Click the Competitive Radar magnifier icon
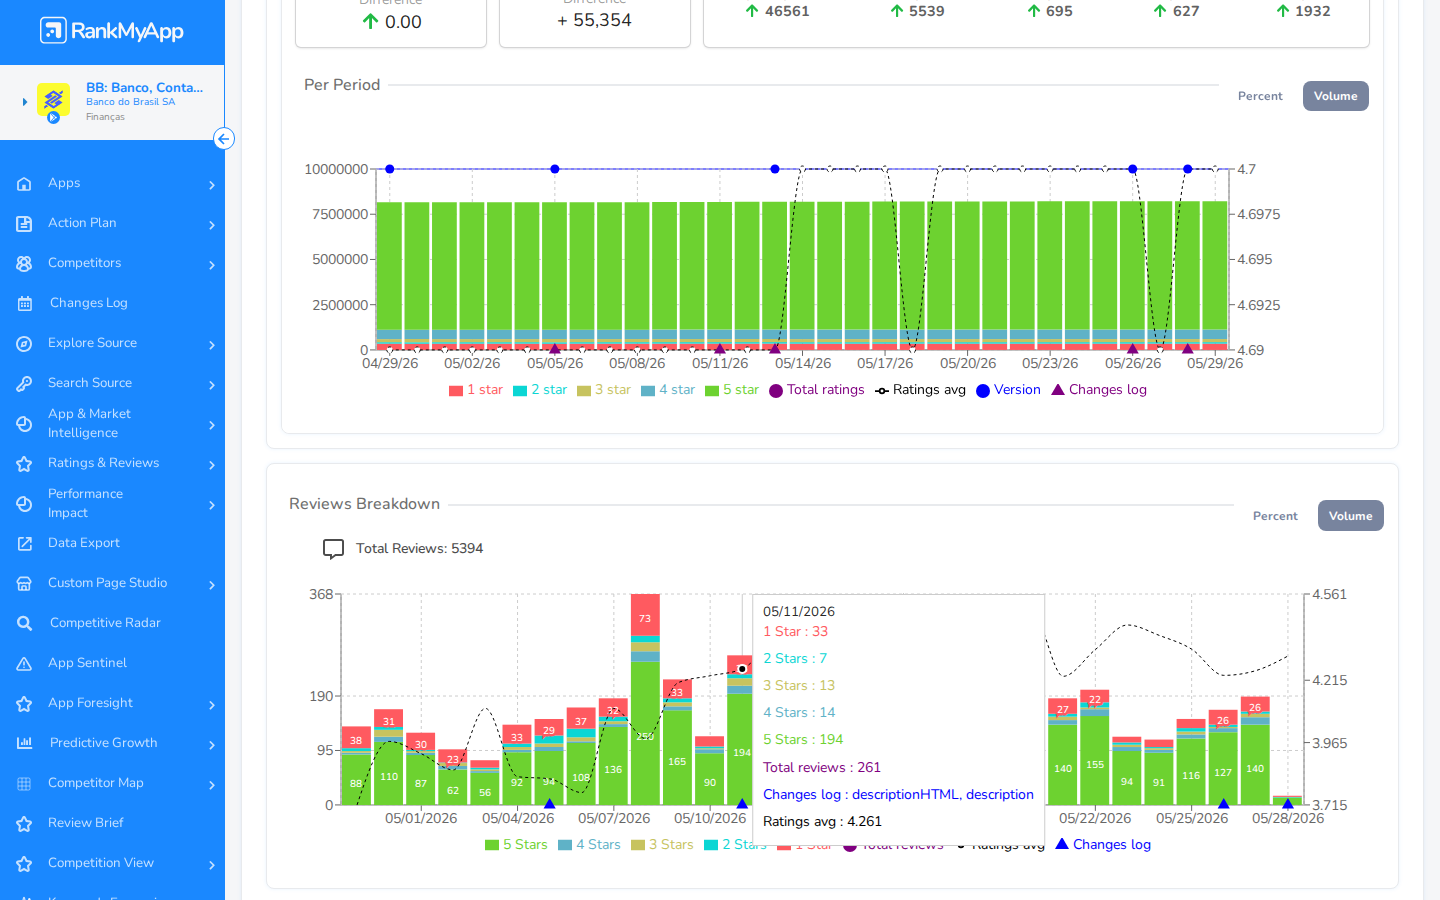1440x900 pixels. point(25,623)
